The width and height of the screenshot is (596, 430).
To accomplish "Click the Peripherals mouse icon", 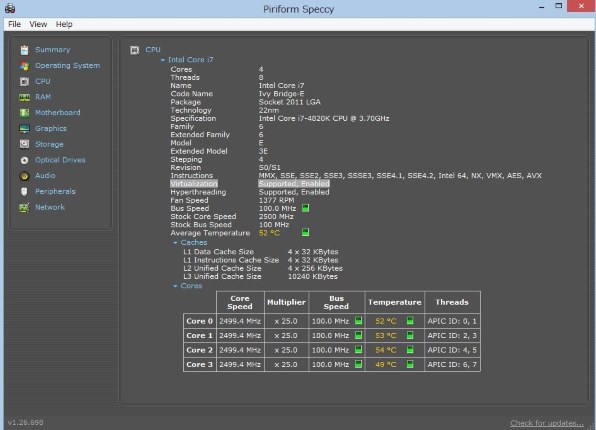I will 24,192.
